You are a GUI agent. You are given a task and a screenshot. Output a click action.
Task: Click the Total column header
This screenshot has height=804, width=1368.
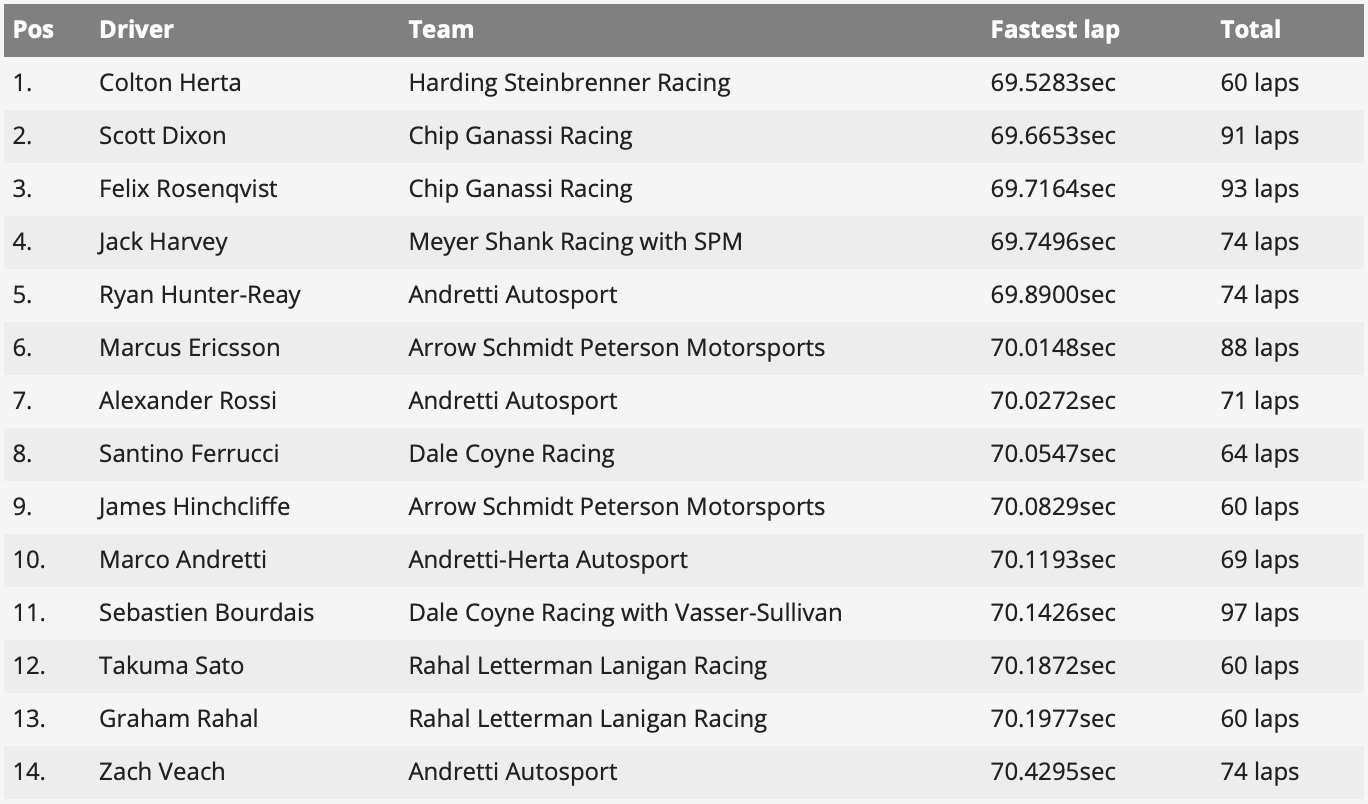click(1250, 30)
